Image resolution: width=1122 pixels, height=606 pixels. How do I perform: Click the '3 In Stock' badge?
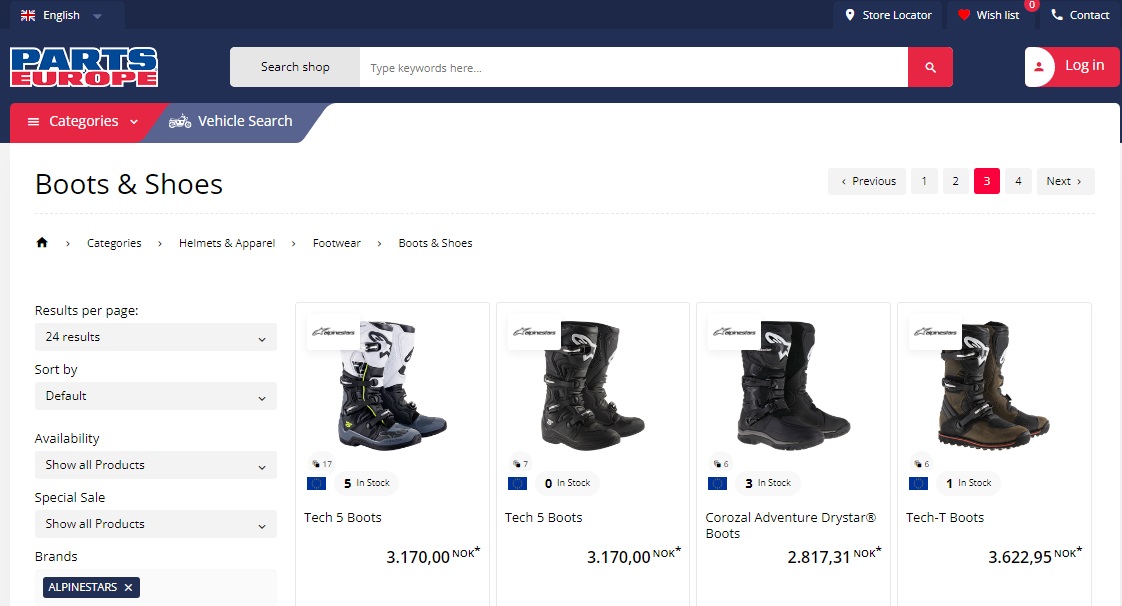coord(768,484)
